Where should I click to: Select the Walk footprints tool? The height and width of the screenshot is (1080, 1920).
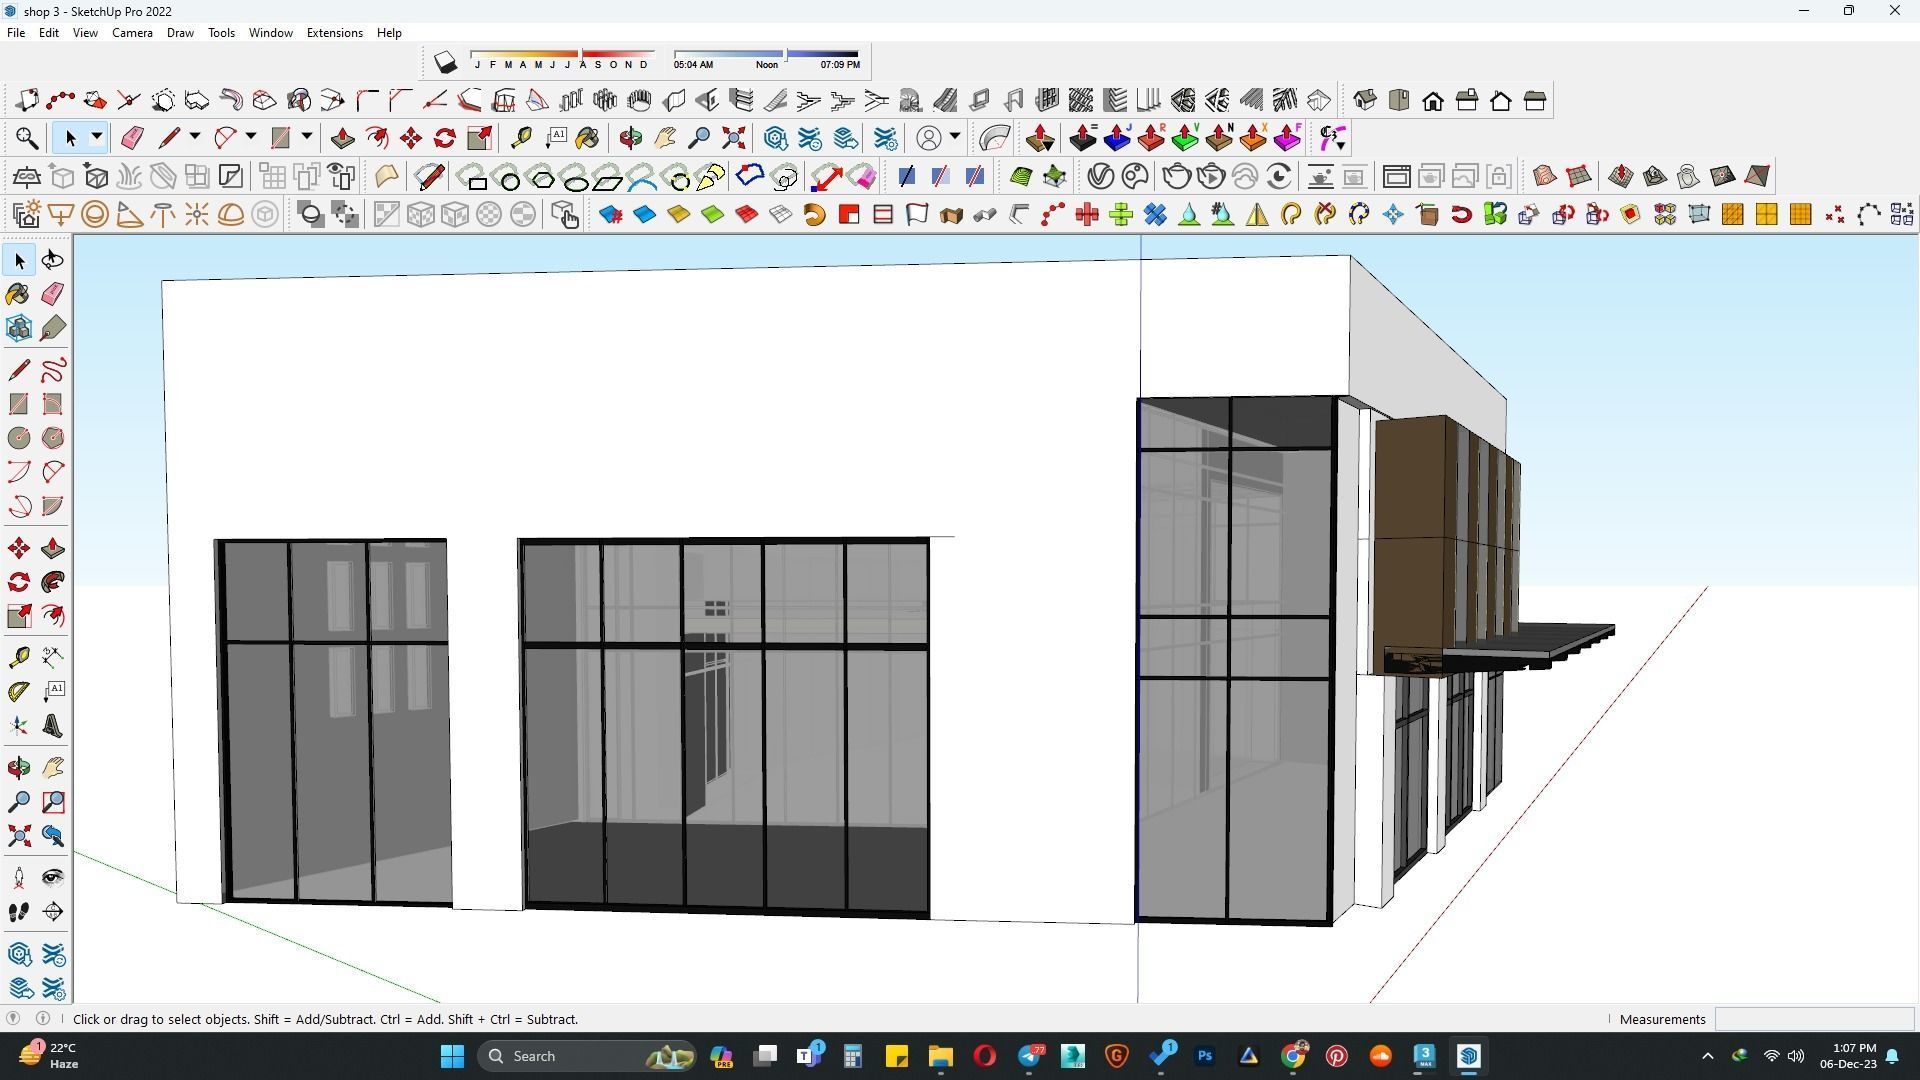[19, 912]
